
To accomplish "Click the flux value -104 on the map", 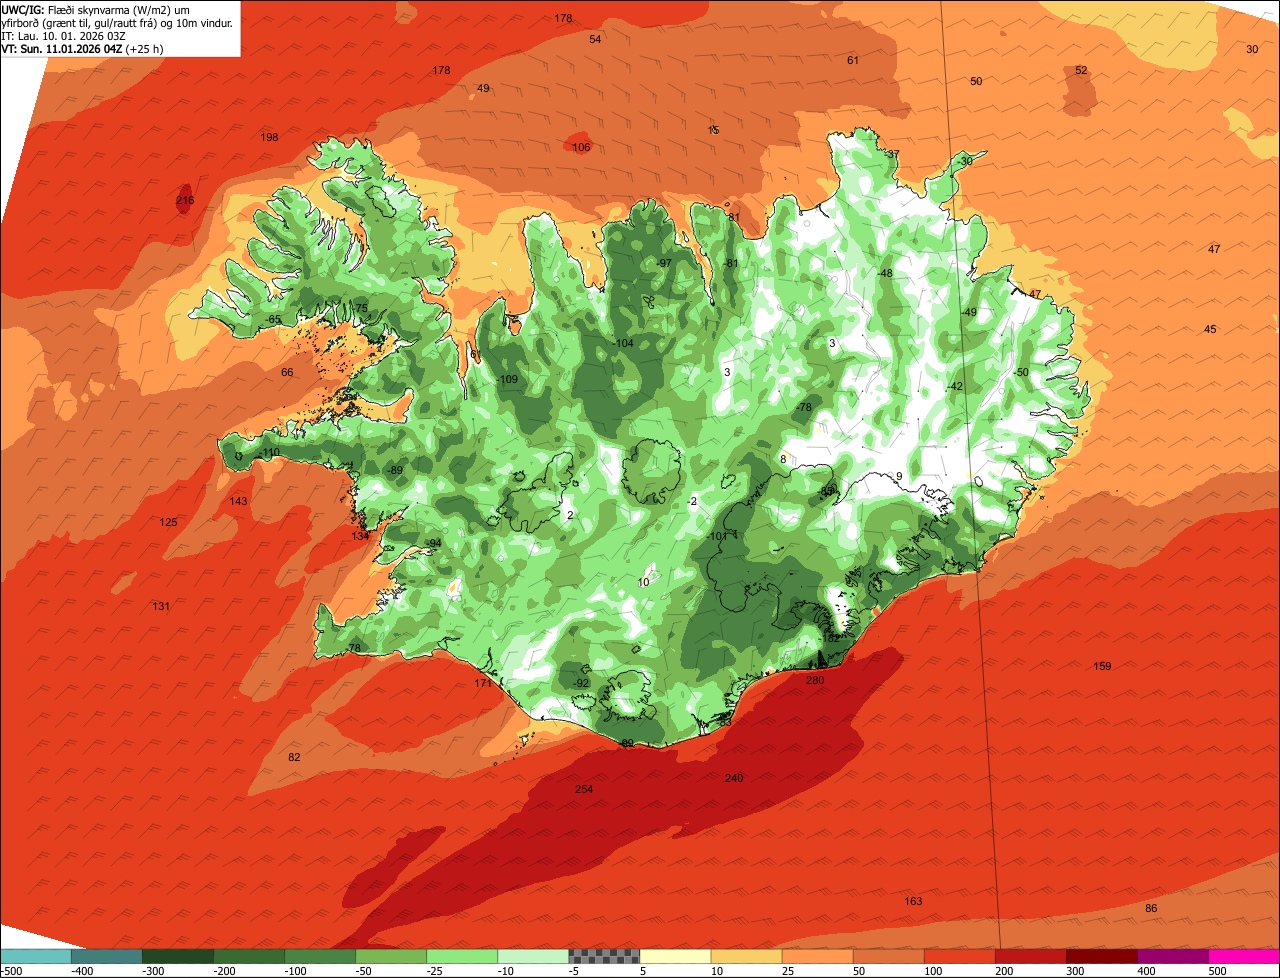I will point(622,343).
